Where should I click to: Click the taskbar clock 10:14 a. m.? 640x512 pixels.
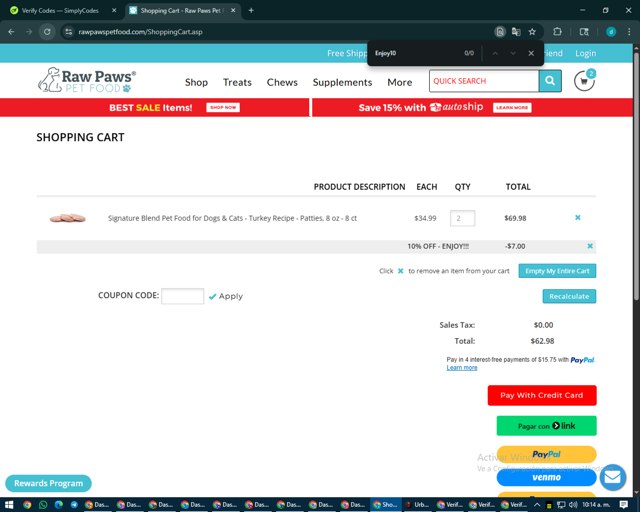(596, 505)
